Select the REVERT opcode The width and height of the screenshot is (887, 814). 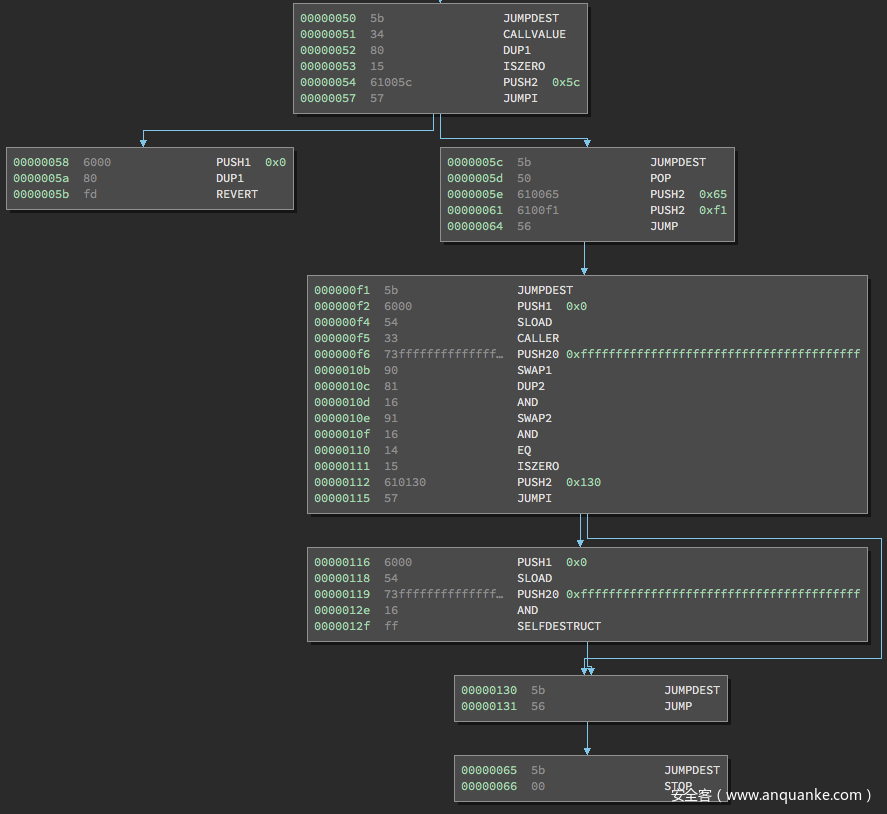(237, 194)
